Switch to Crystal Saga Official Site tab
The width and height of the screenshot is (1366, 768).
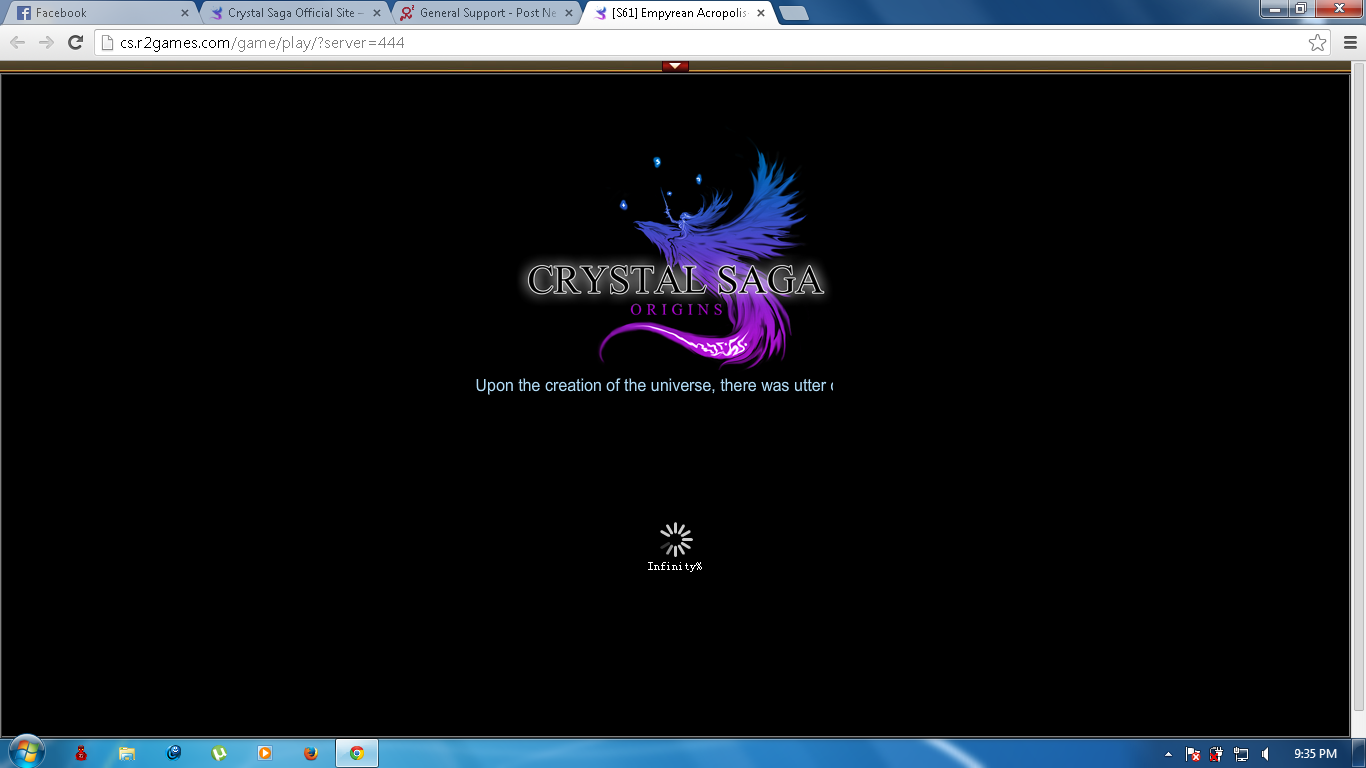pos(290,13)
